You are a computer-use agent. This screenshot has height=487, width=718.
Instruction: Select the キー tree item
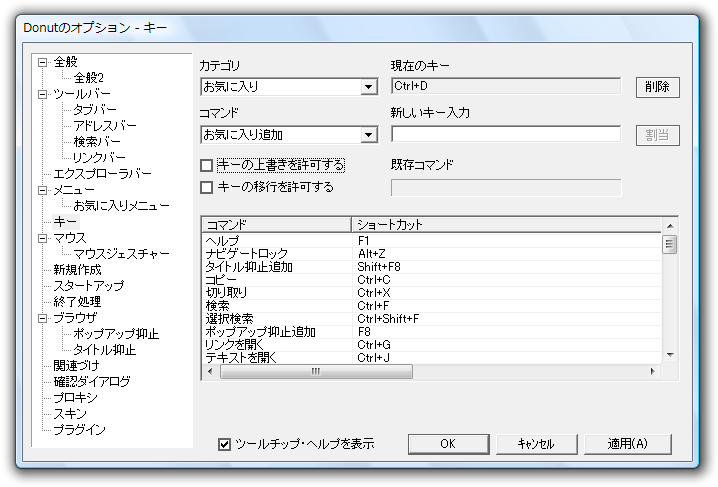click(x=65, y=222)
